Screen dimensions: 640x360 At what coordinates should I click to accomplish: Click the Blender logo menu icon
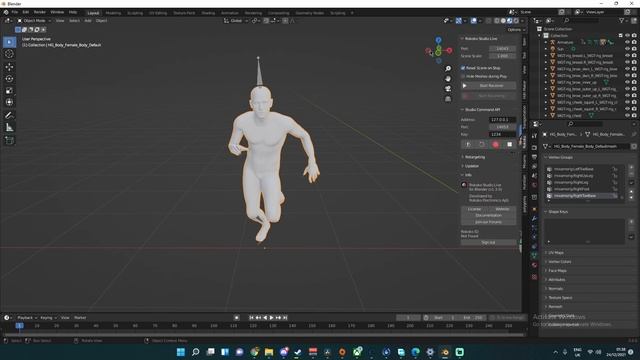[x=6, y=12]
